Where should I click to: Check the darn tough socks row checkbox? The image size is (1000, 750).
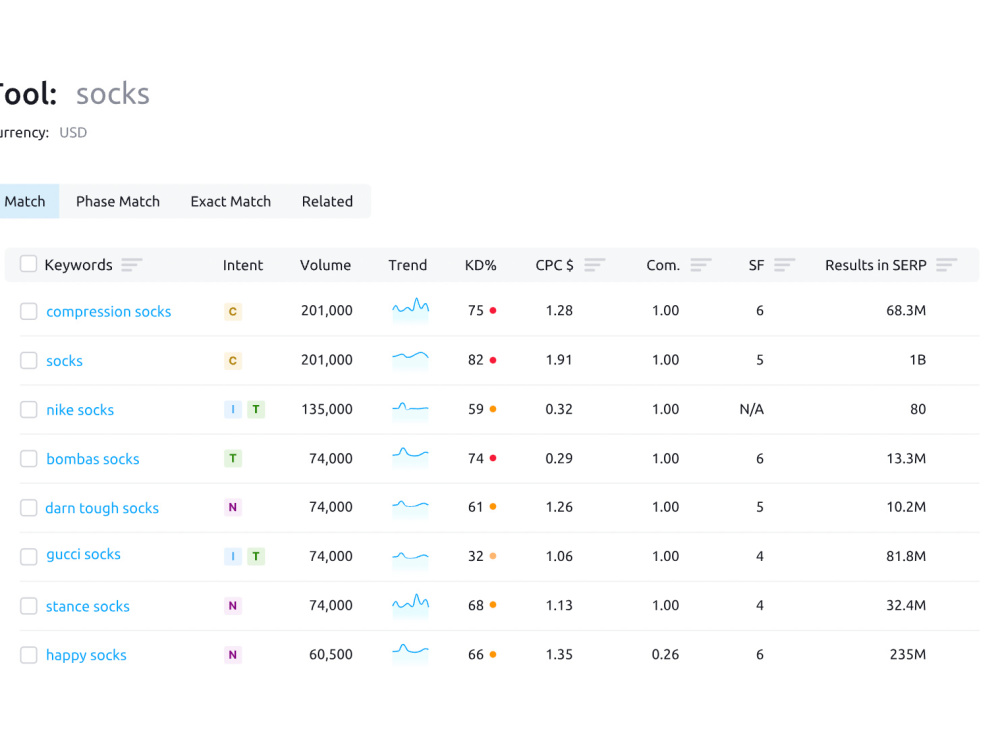29,508
